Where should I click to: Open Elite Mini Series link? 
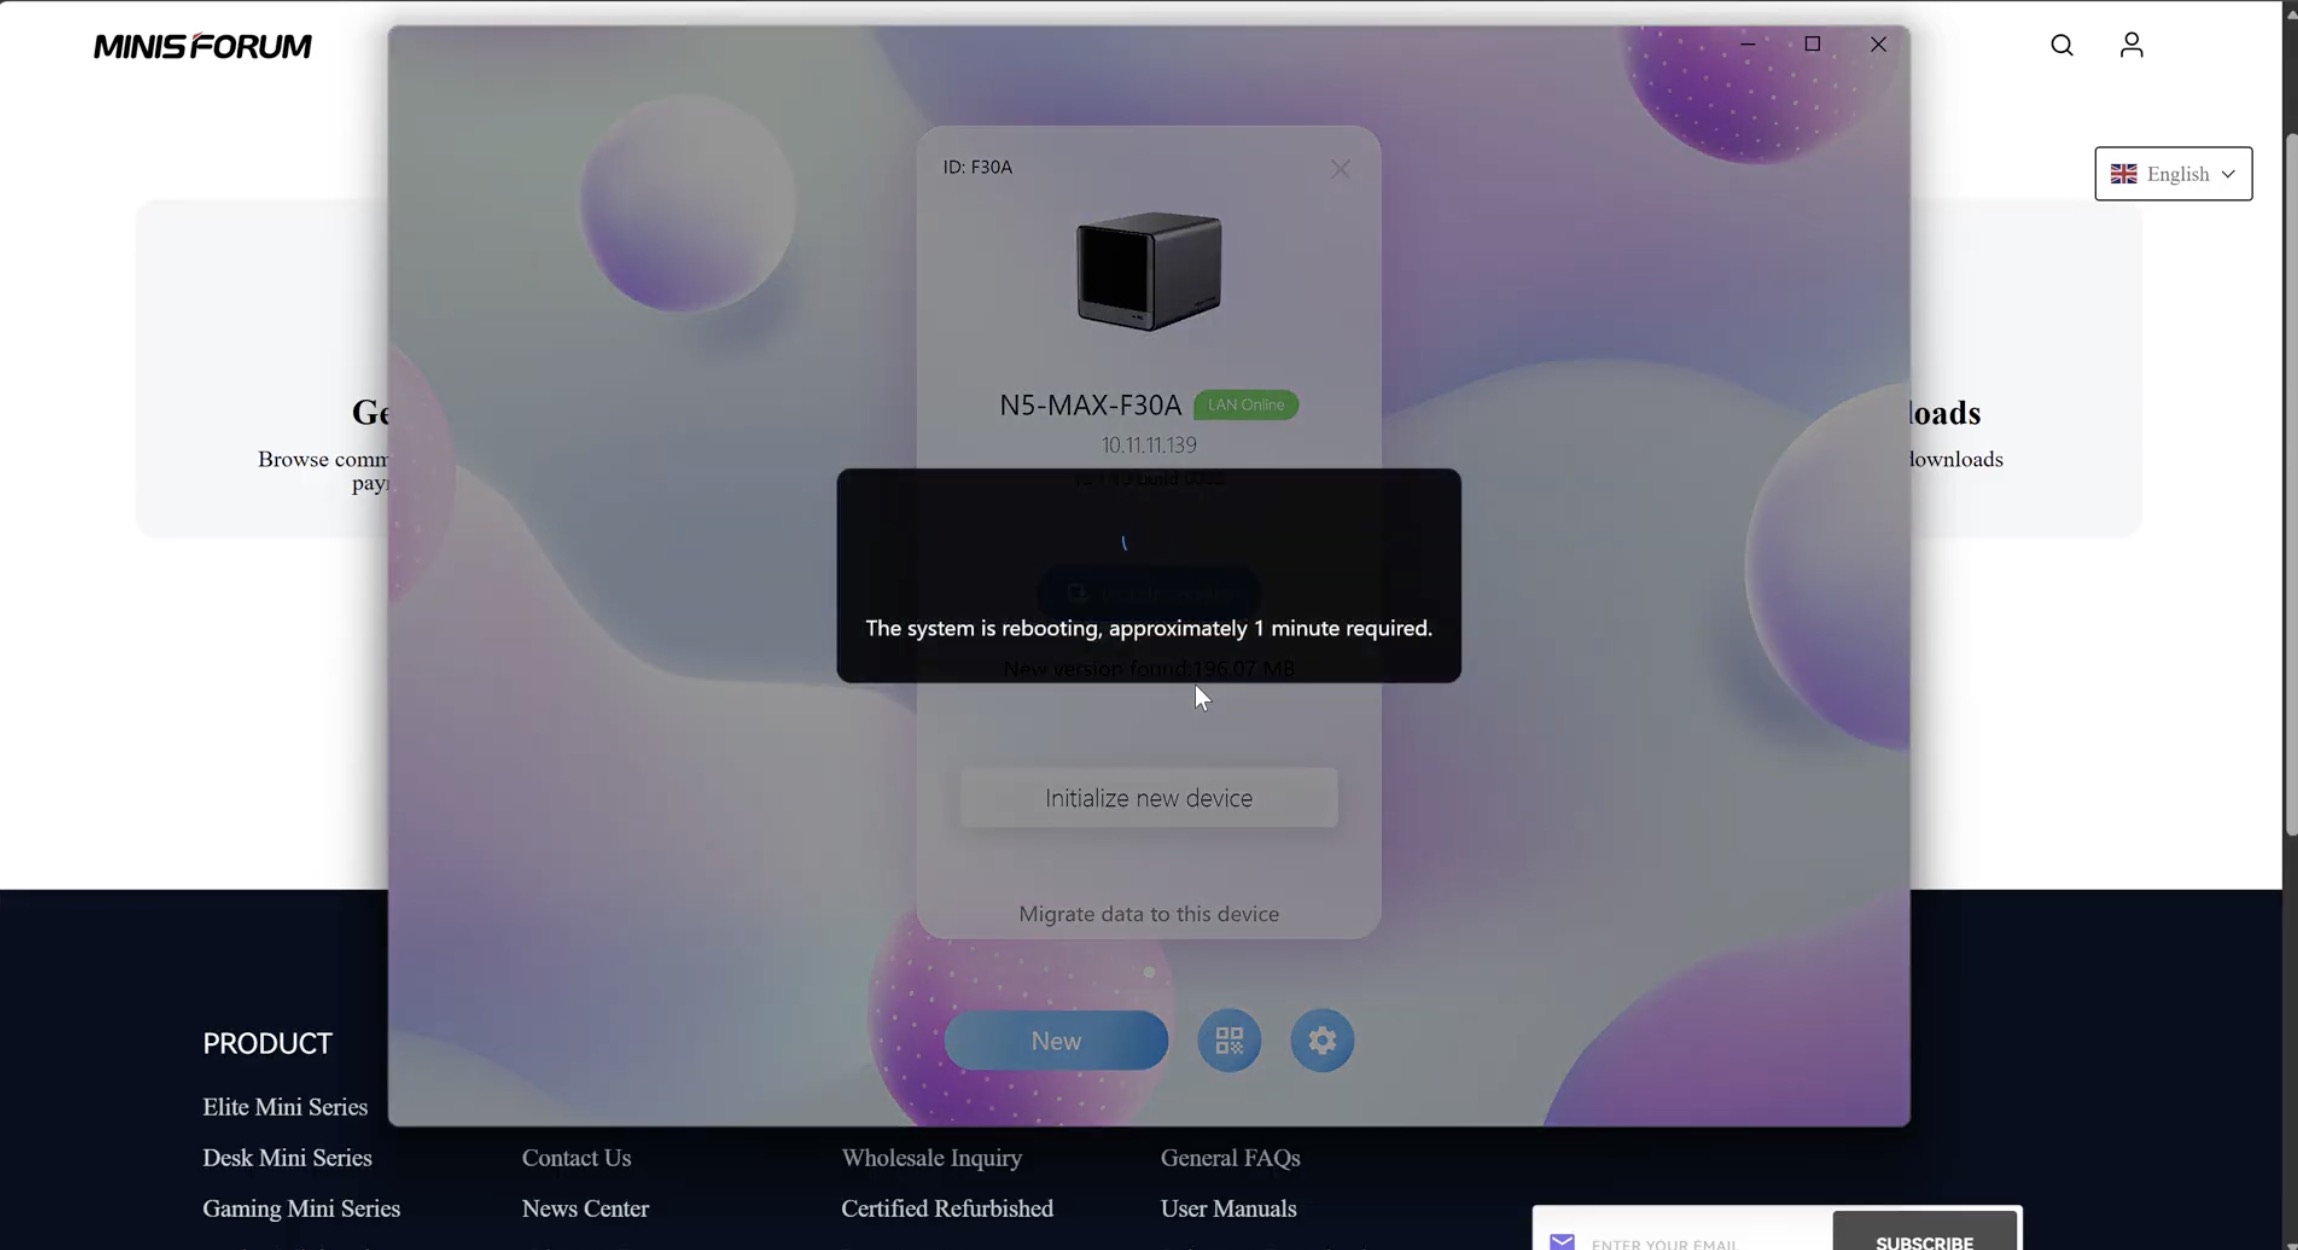coord(285,1107)
